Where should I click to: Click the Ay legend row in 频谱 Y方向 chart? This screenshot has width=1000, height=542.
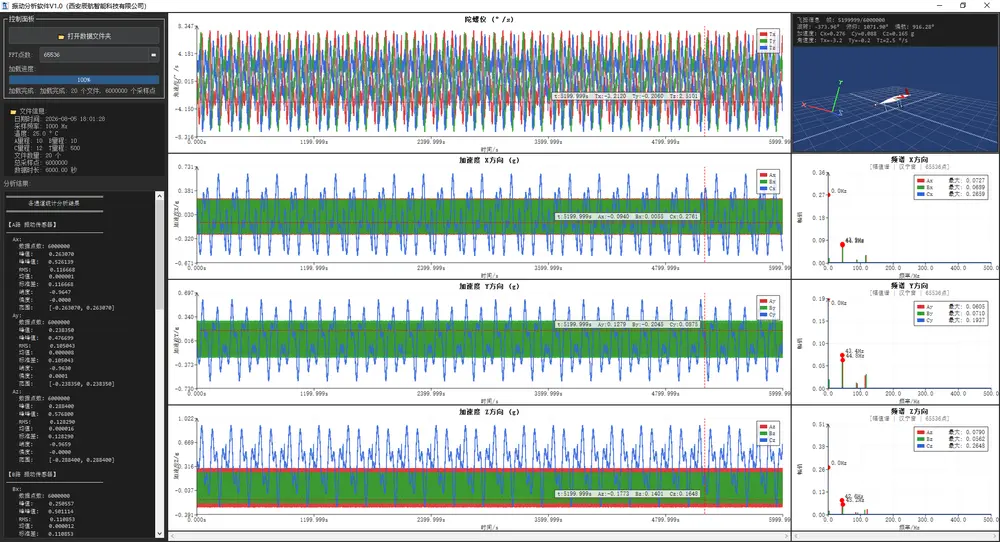pyautogui.click(x=951, y=307)
